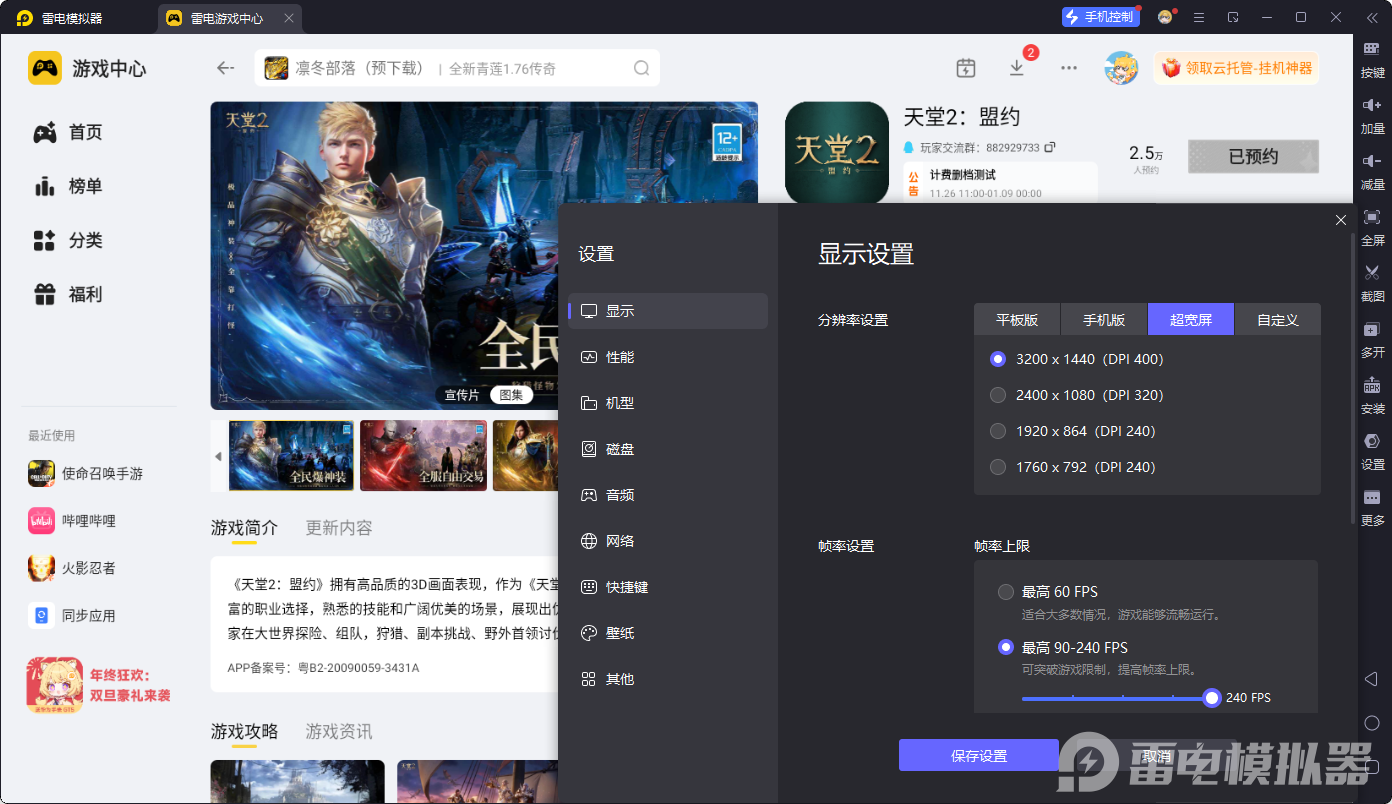Open the 按键 key mapping tool

tap(1372, 58)
